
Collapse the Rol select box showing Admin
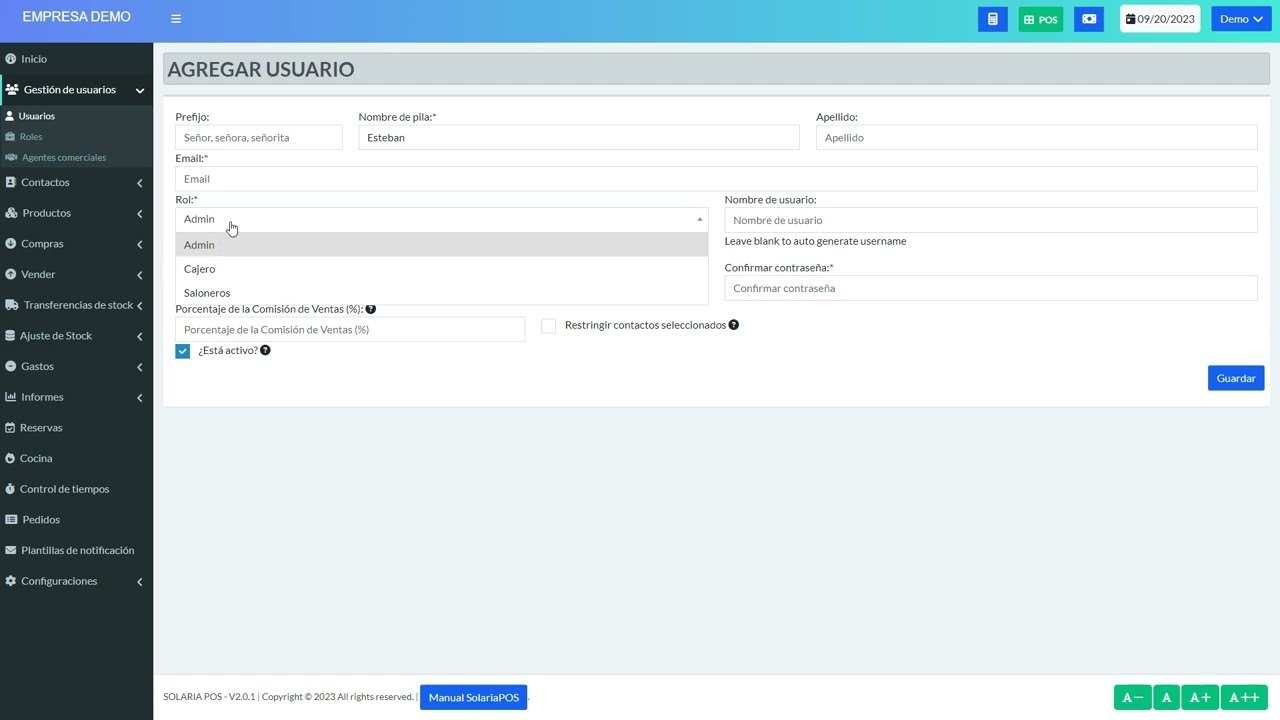coord(442,219)
